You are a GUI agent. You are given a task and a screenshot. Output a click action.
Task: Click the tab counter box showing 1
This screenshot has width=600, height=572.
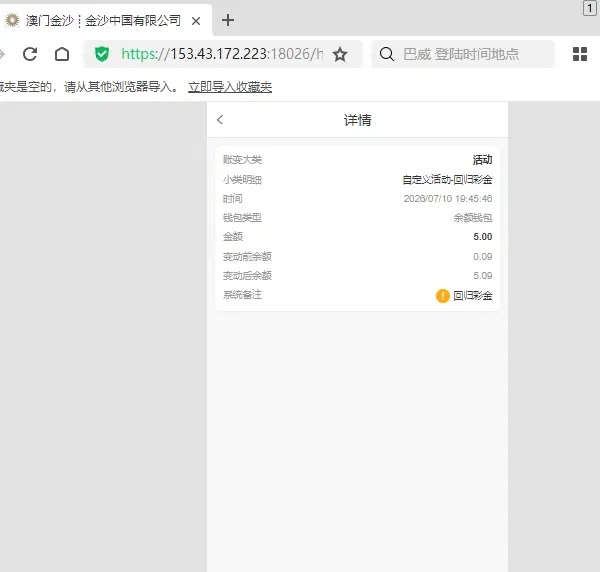click(x=590, y=8)
